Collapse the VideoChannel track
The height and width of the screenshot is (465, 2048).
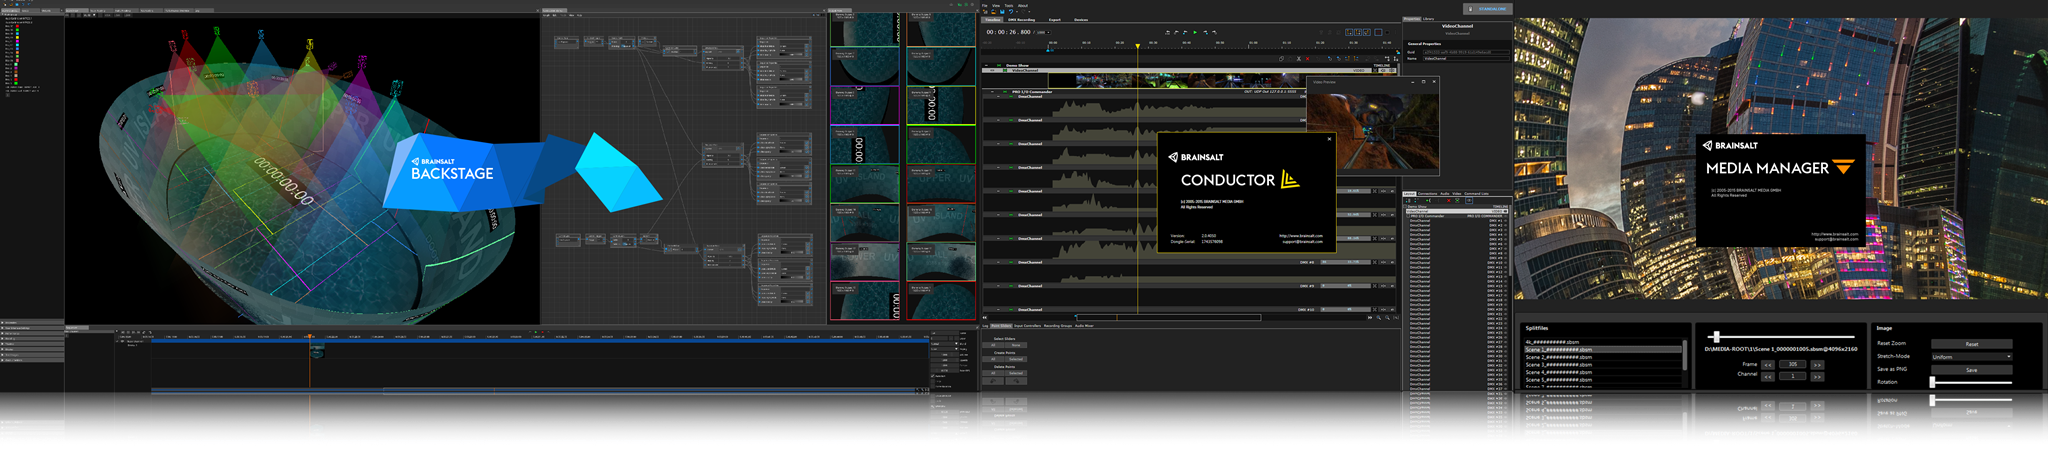tap(992, 70)
